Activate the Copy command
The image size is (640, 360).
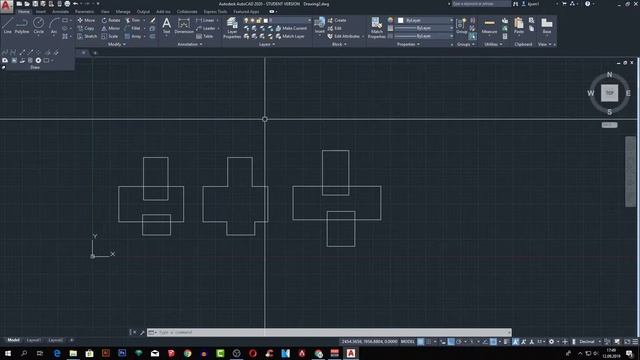[x=86, y=28]
